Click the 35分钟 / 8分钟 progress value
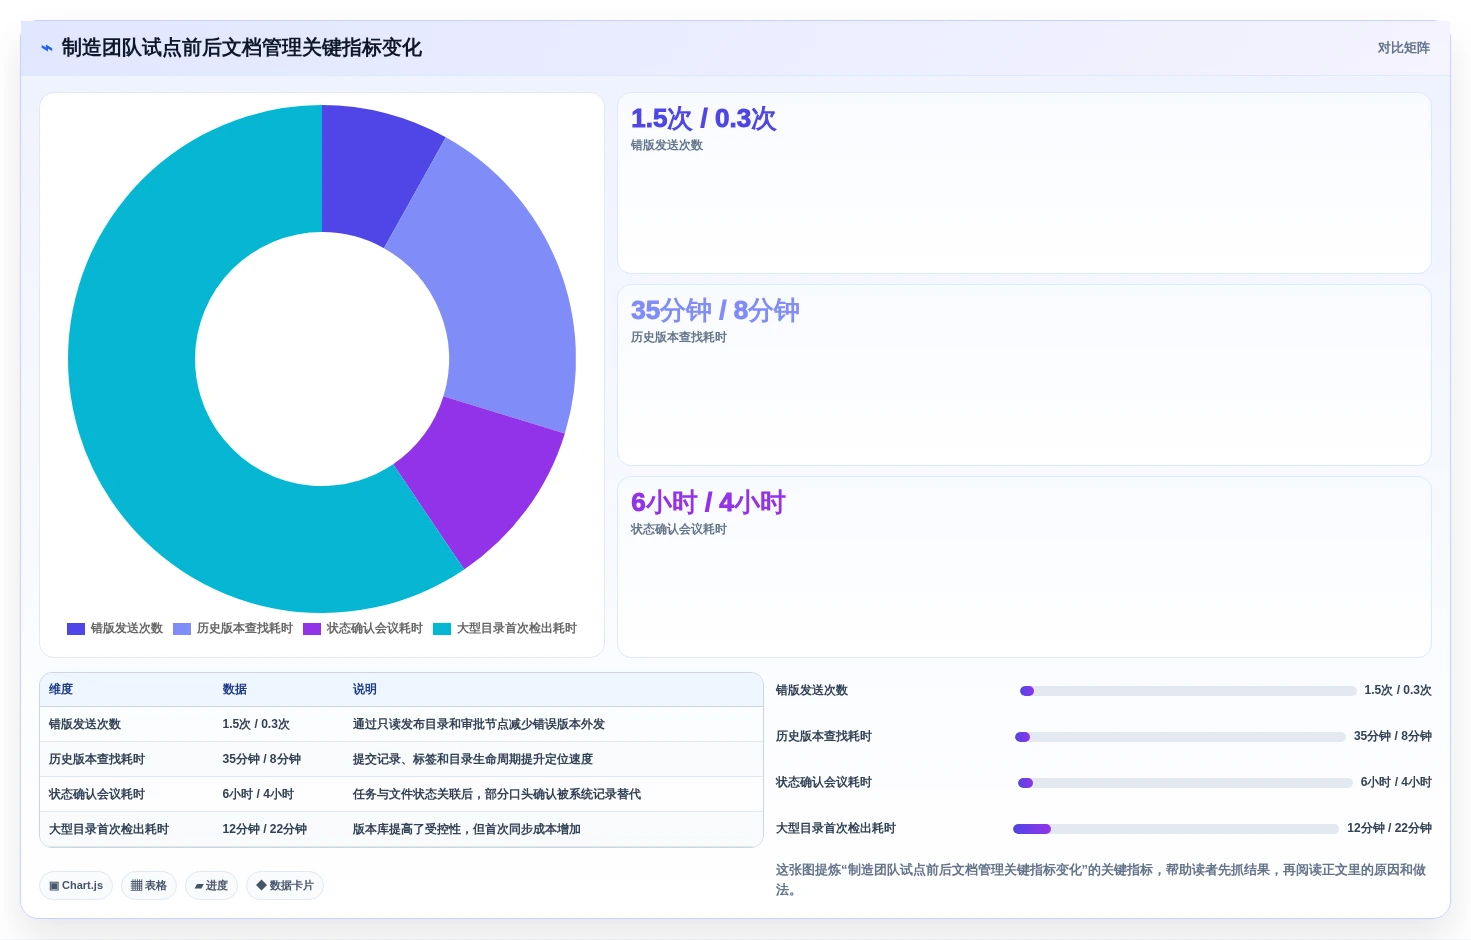 tap(1393, 736)
